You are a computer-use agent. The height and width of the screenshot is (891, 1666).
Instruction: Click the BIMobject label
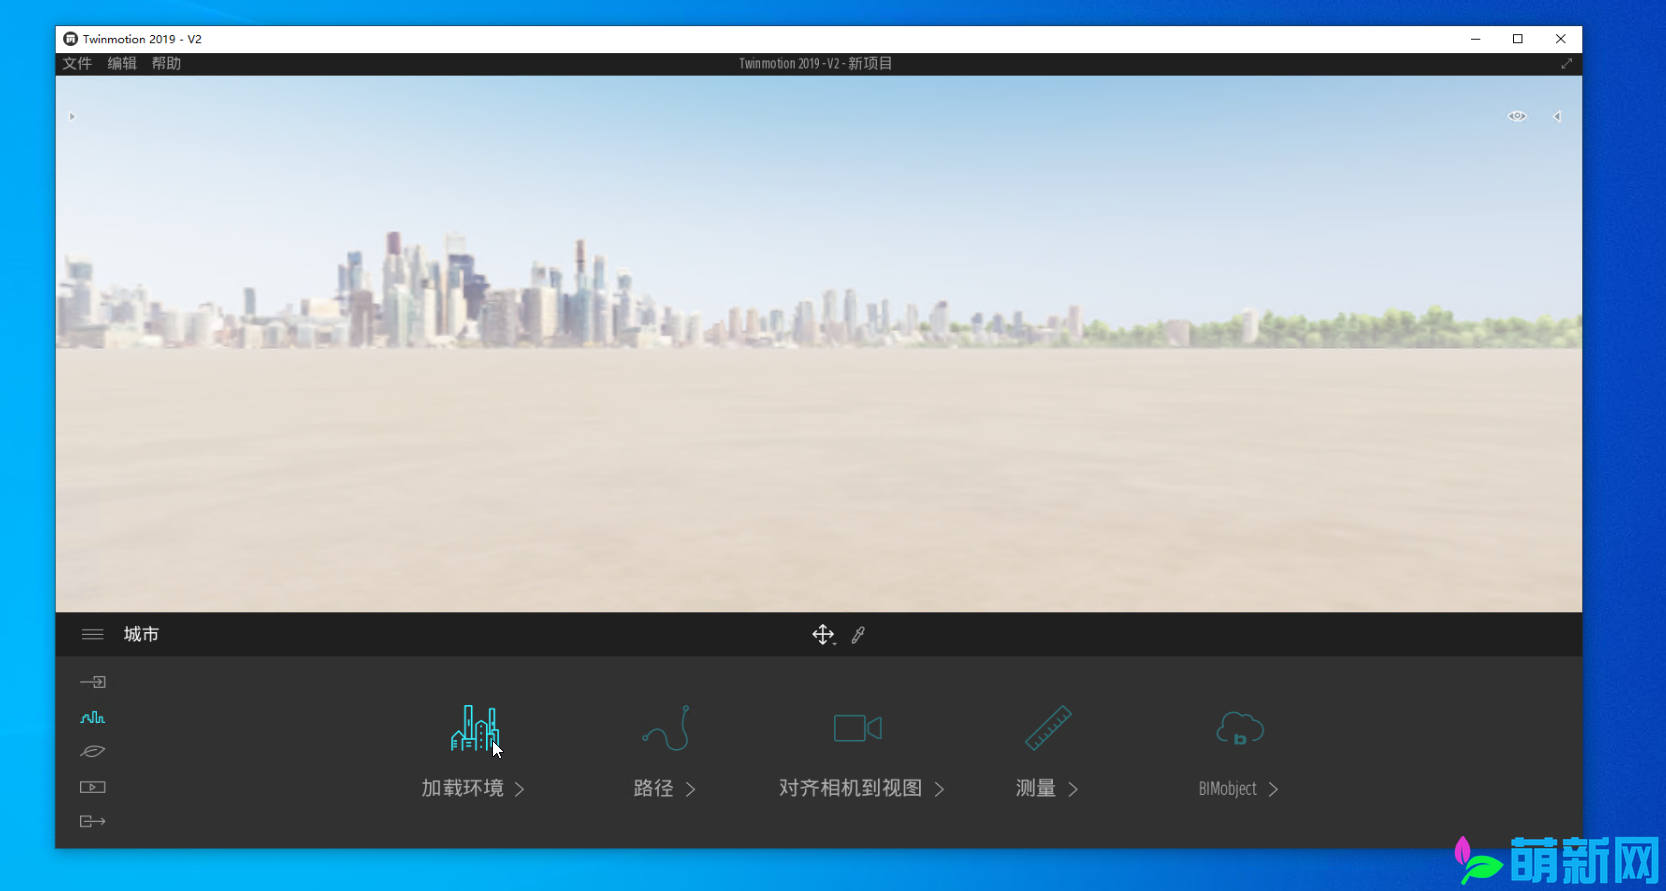[x=1228, y=789]
